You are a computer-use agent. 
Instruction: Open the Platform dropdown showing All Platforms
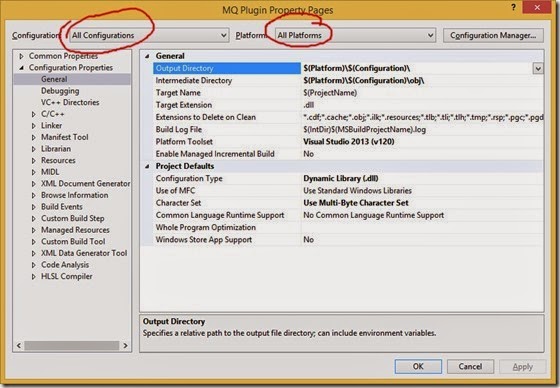pos(355,35)
